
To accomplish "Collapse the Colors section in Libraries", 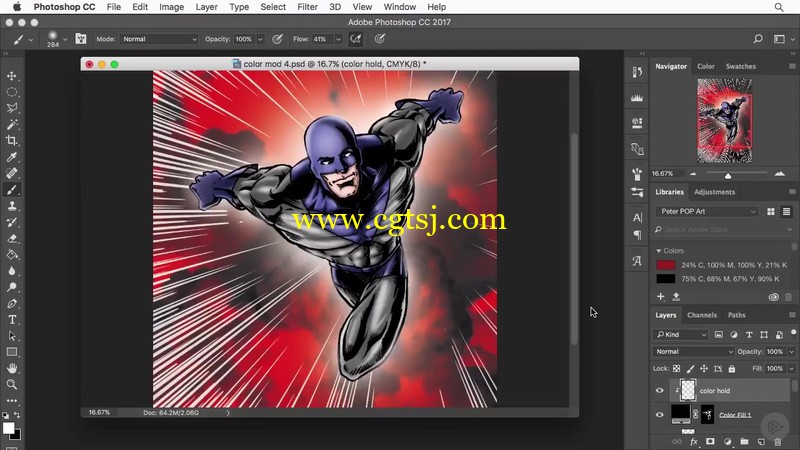I will pos(659,251).
